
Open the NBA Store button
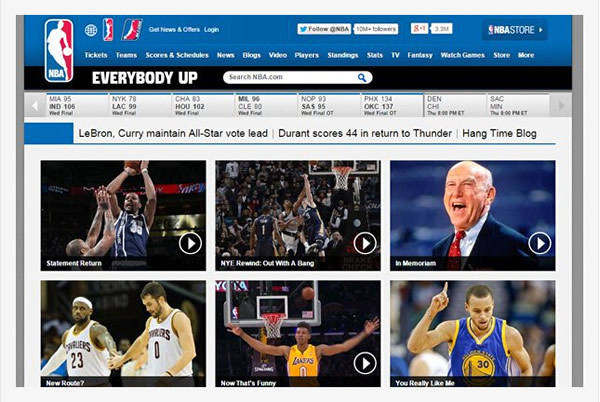[x=514, y=30]
